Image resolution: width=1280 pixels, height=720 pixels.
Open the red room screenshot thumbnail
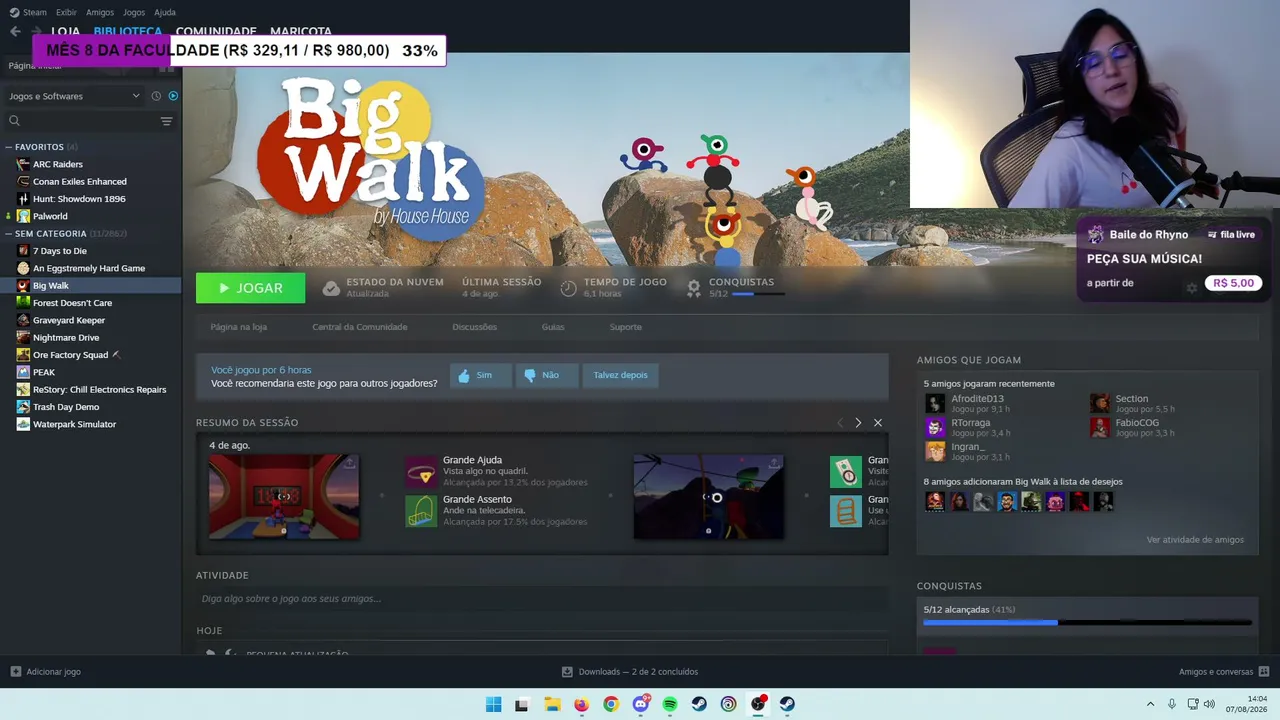tap(284, 497)
